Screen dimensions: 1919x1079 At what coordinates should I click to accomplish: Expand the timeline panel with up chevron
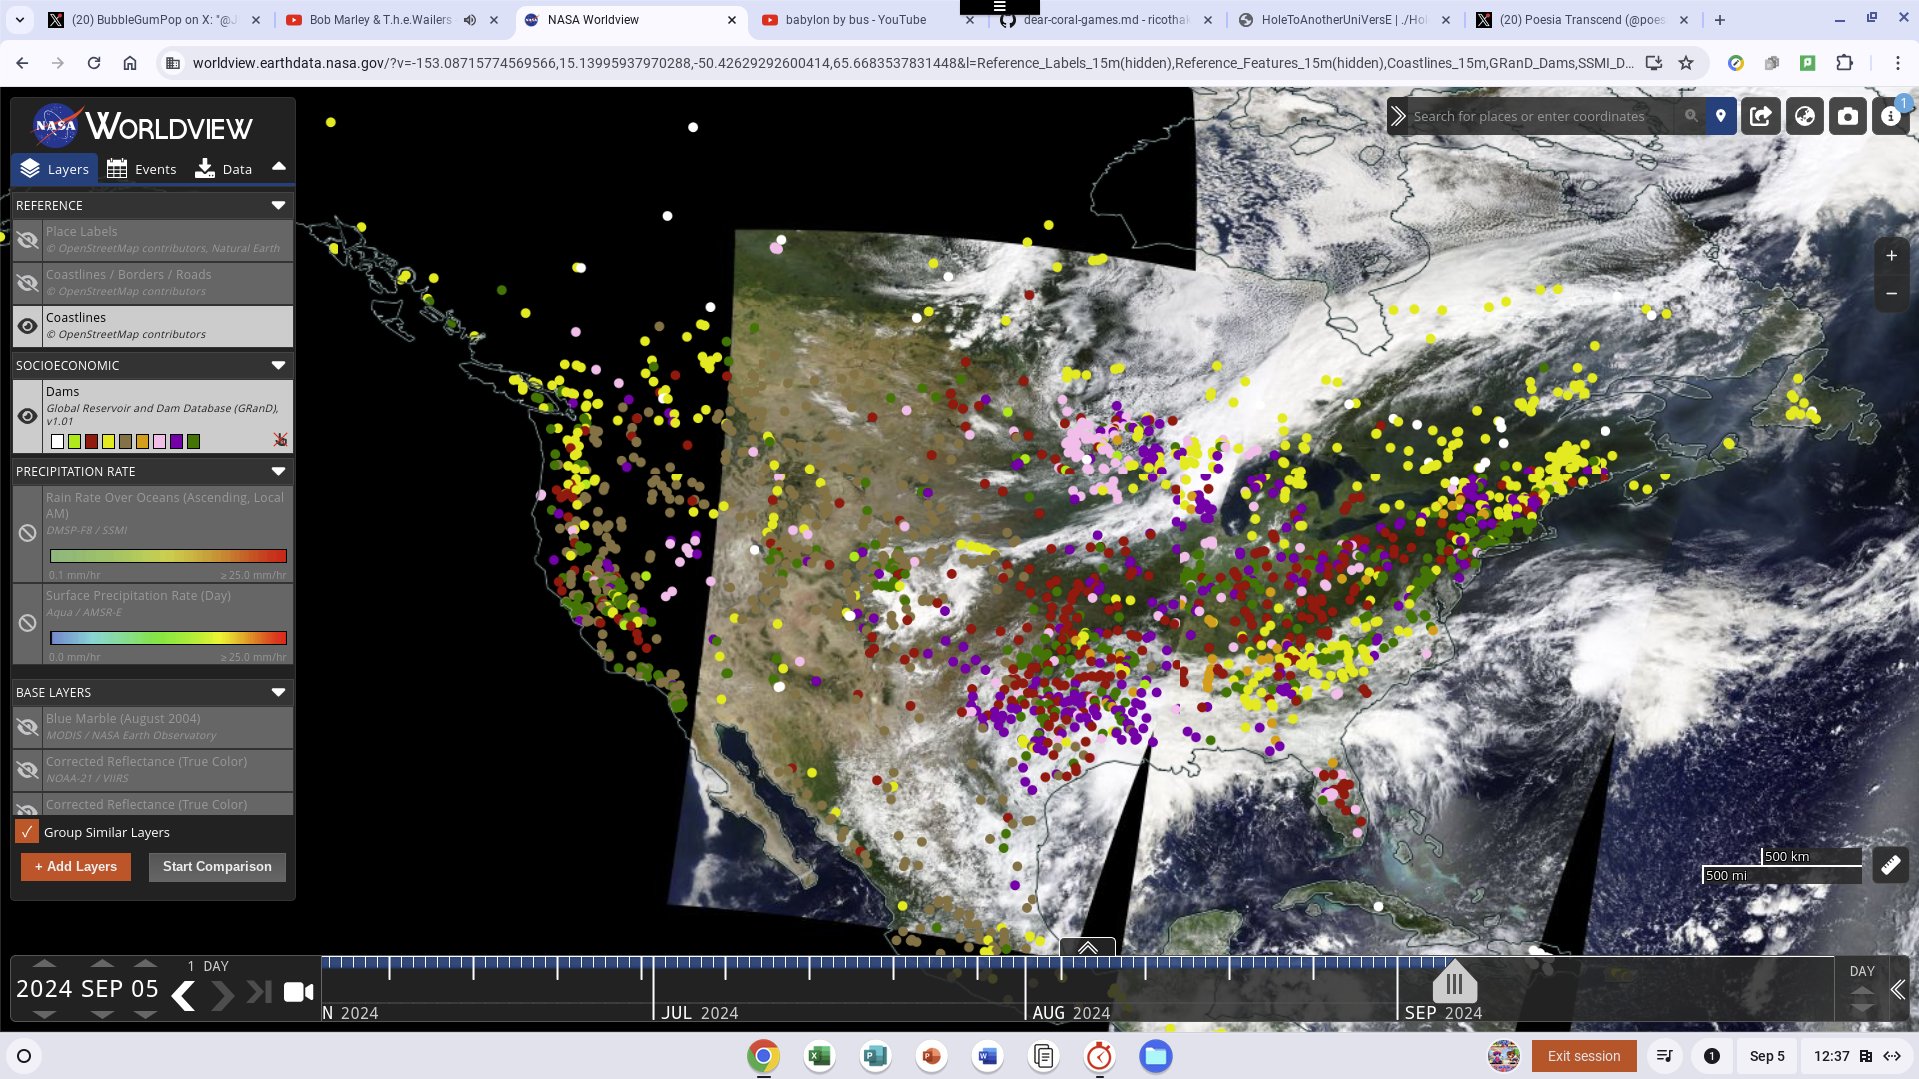1087,947
